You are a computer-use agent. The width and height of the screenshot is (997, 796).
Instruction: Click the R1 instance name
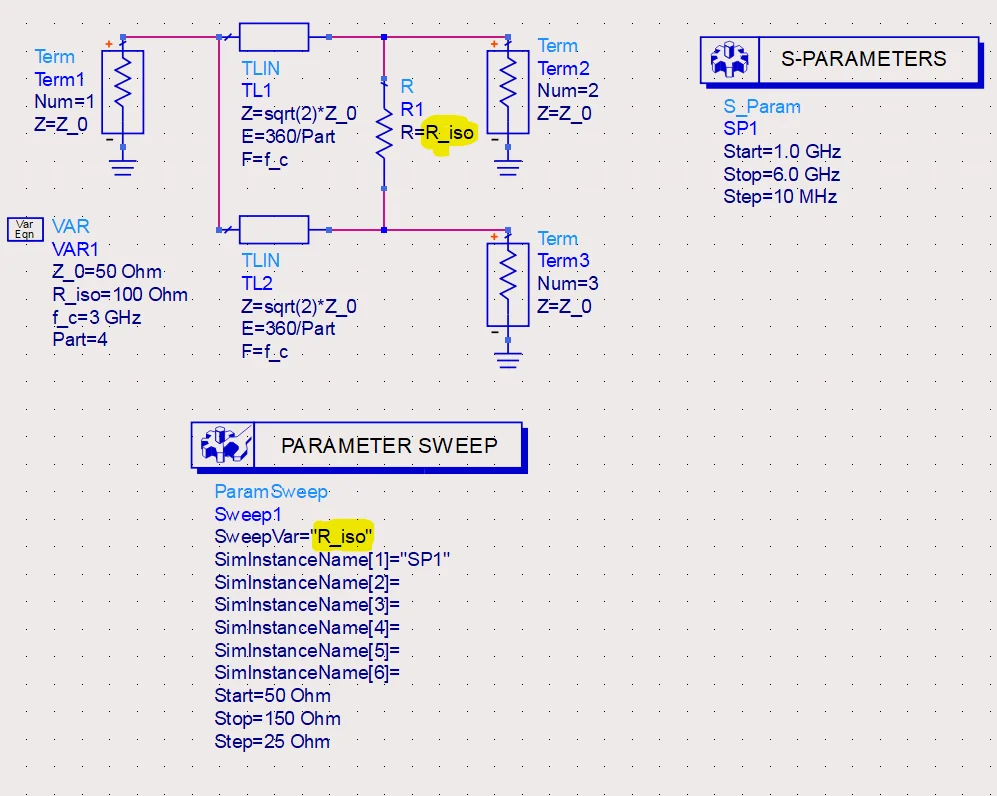[412, 109]
